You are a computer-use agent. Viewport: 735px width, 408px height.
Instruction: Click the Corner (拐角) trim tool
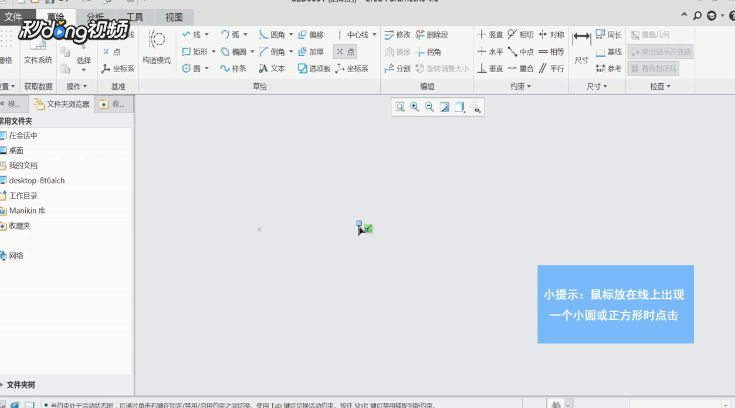point(428,52)
